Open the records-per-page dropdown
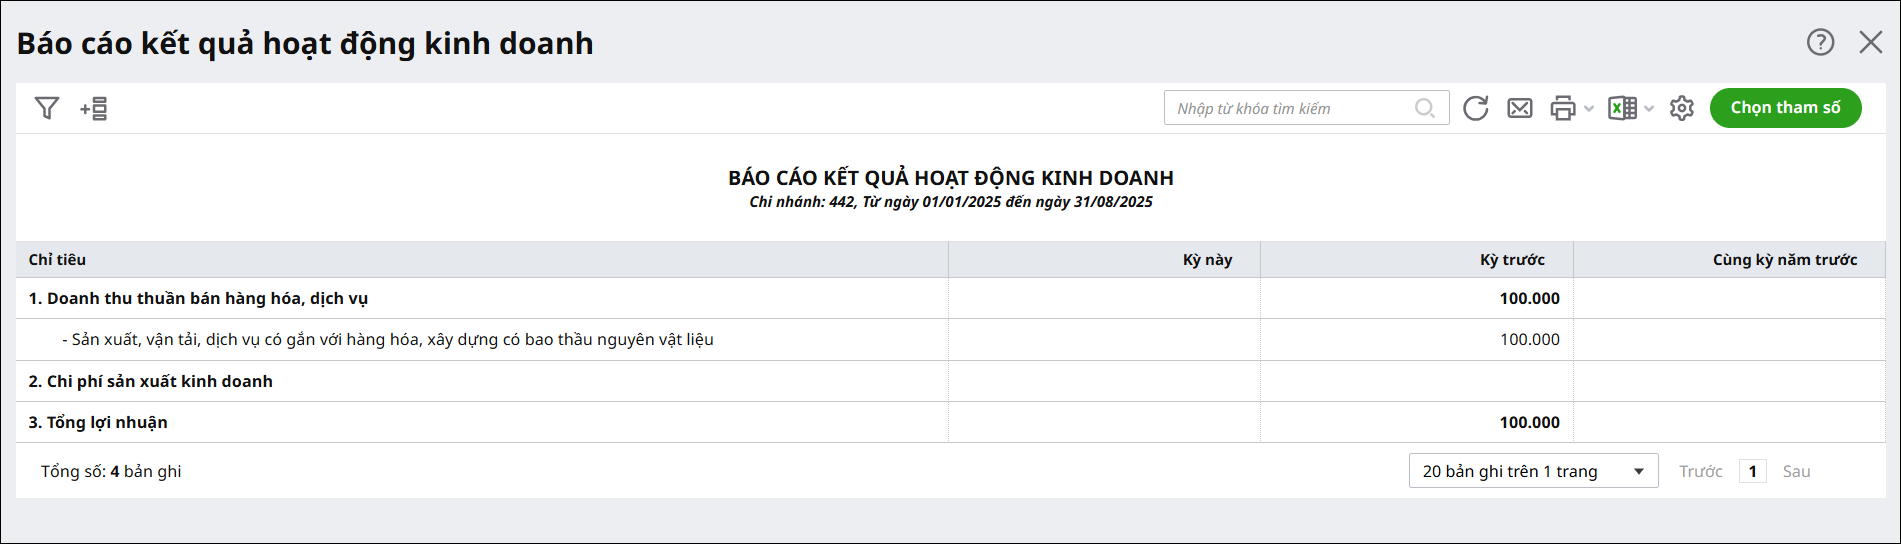The height and width of the screenshot is (544, 1901). [x=1533, y=471]
